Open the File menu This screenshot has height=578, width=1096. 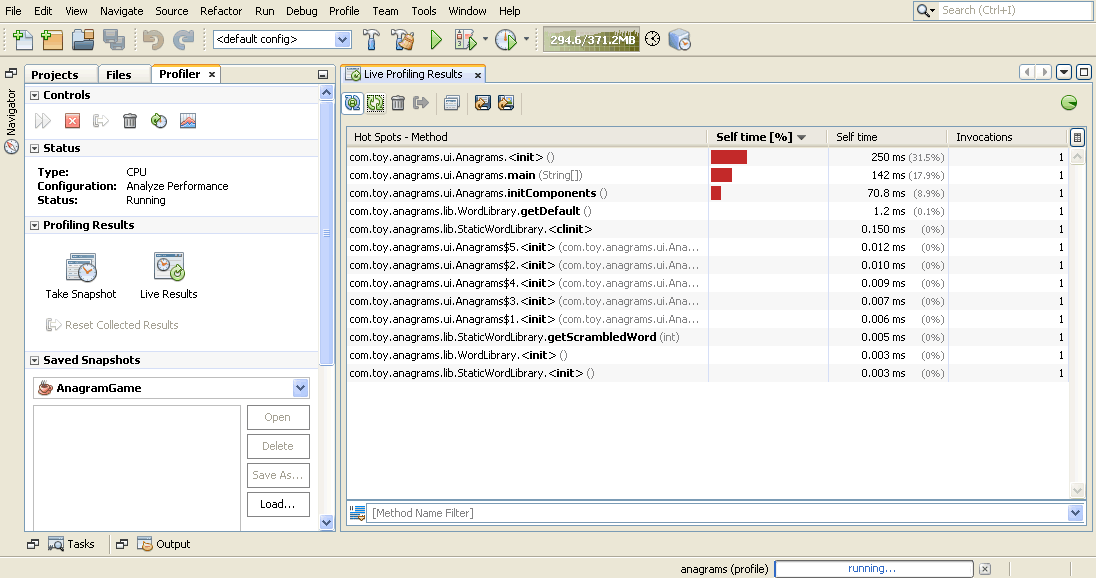(x=13, y=11)
